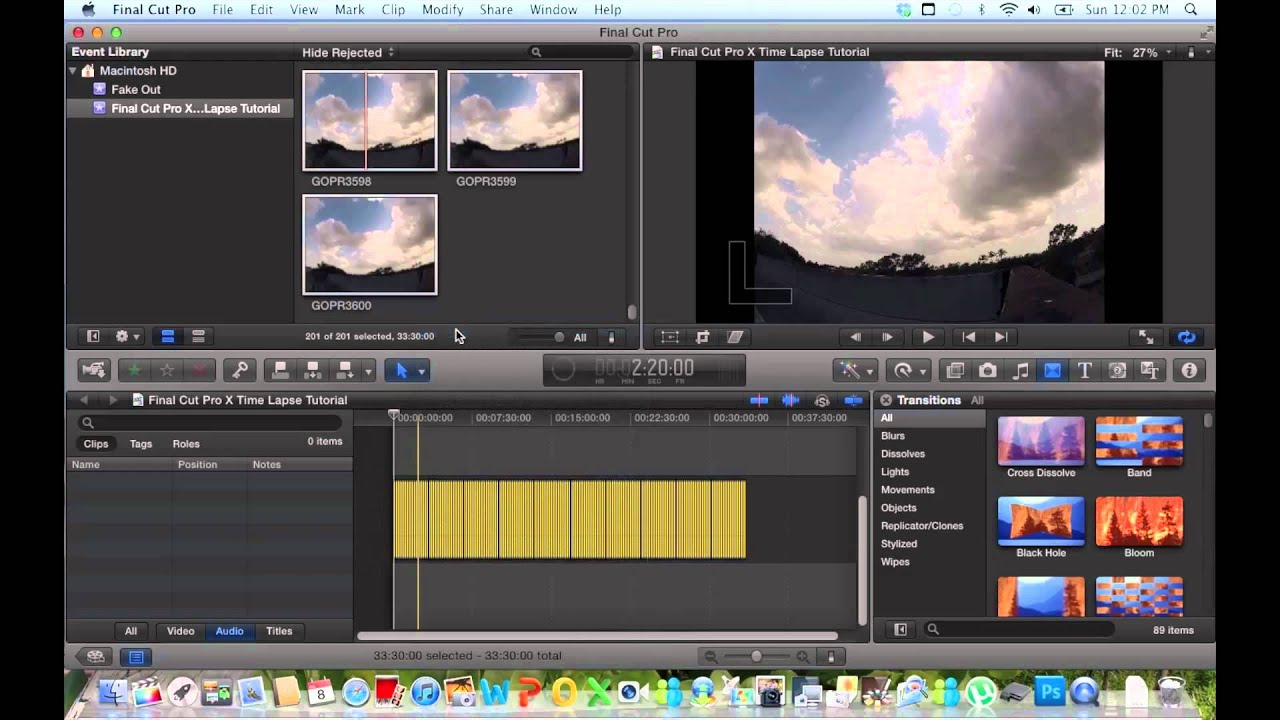1280x720 pixels.
Task: Show the Music and Sound Browser
Action: [1020, 371]
